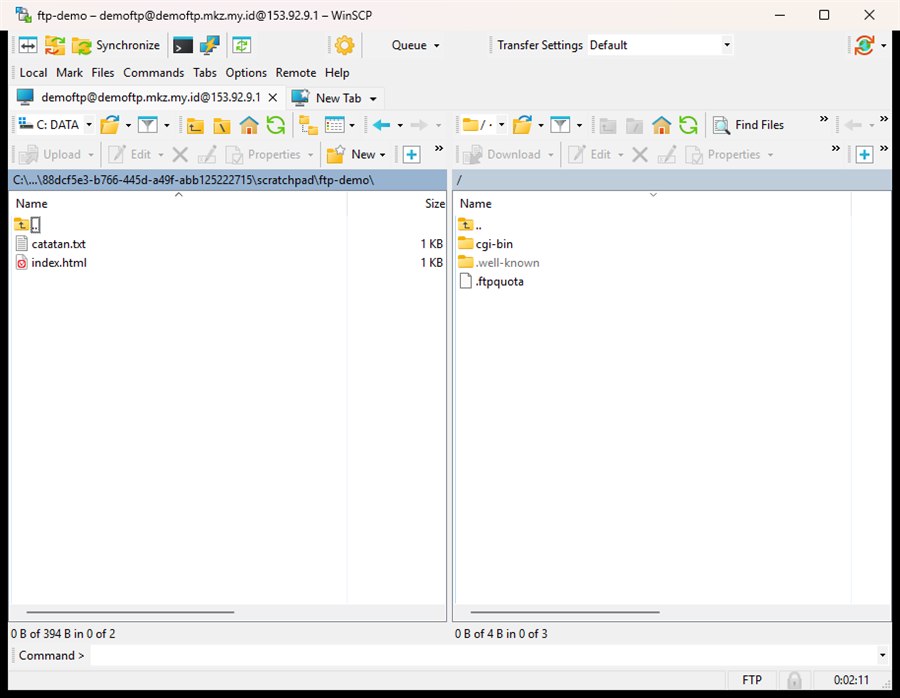Click local panel plus select icon
900x698 pixels.
(x=412, y=154)
